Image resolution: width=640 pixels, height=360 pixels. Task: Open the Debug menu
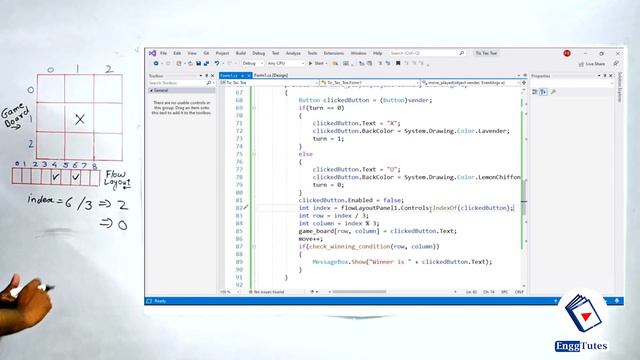click(258, 53)
